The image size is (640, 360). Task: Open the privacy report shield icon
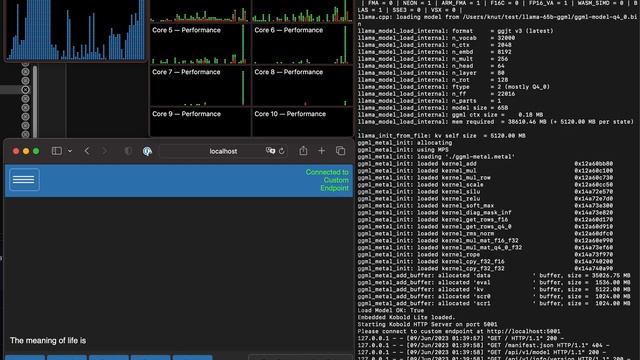128,151
